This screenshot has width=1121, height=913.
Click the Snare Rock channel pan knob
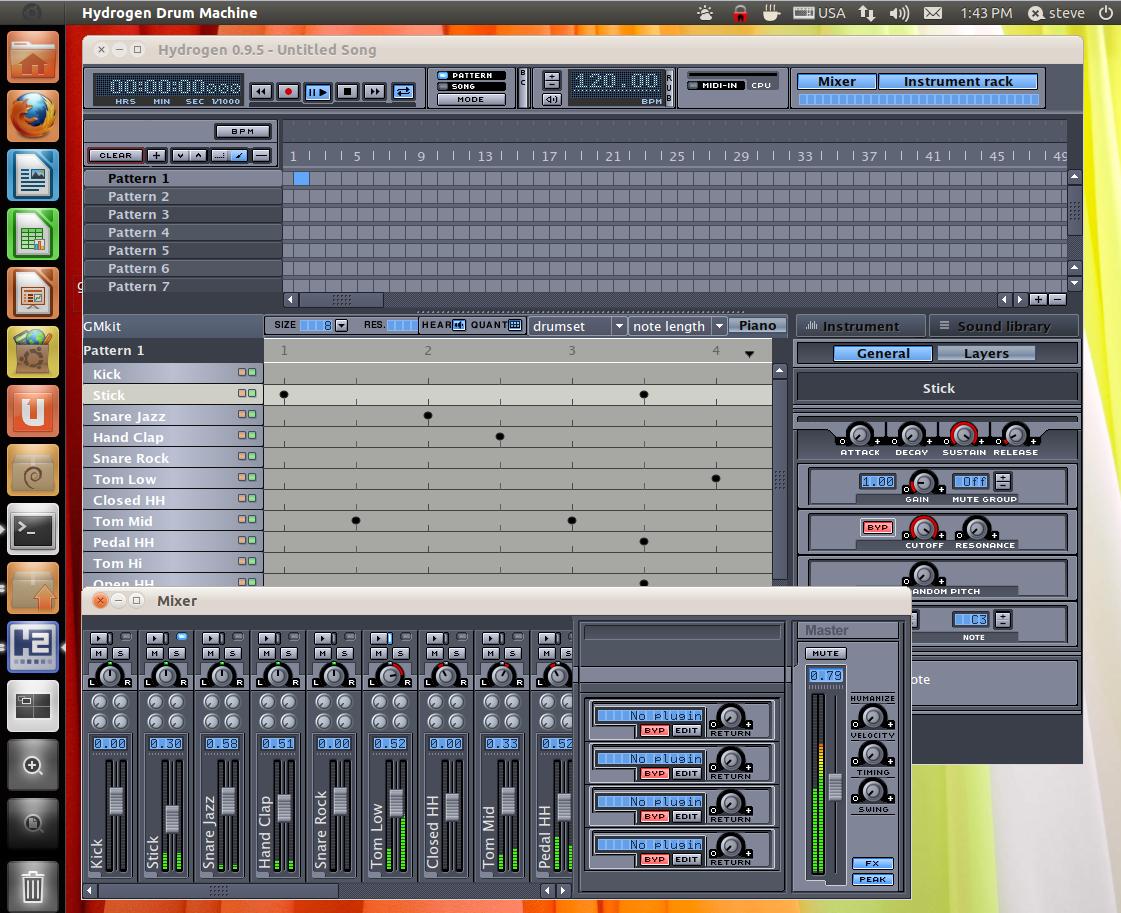pos(333,674)
